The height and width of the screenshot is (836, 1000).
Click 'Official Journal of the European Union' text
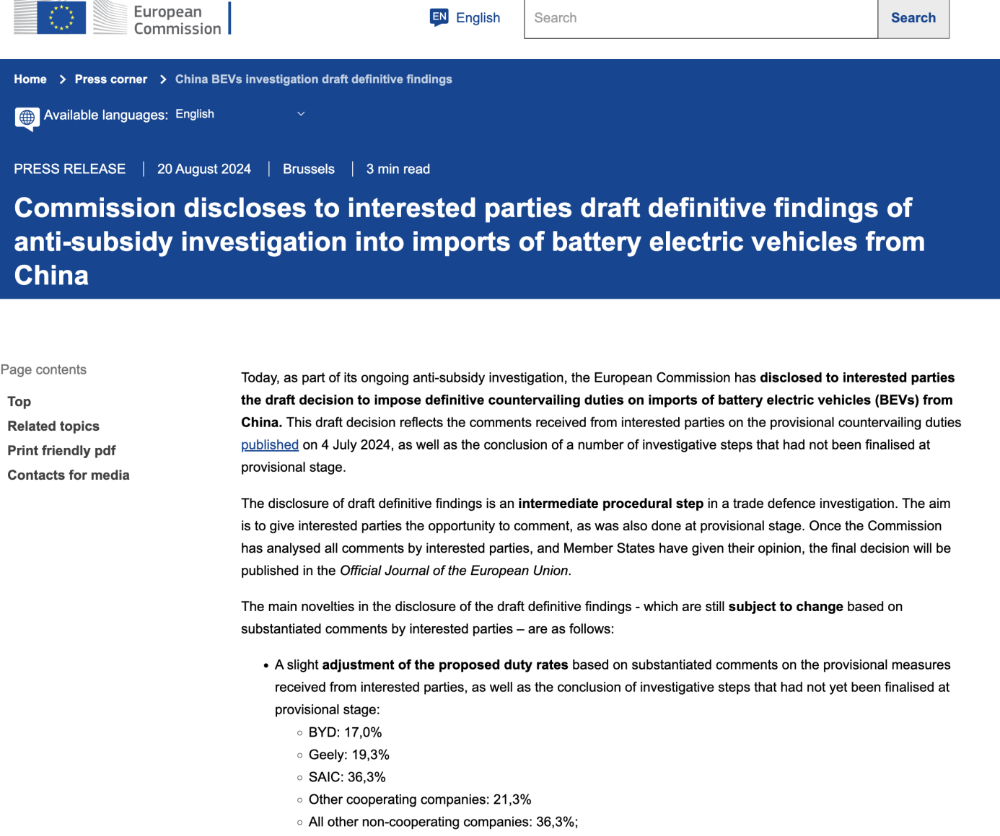(454, 571)
